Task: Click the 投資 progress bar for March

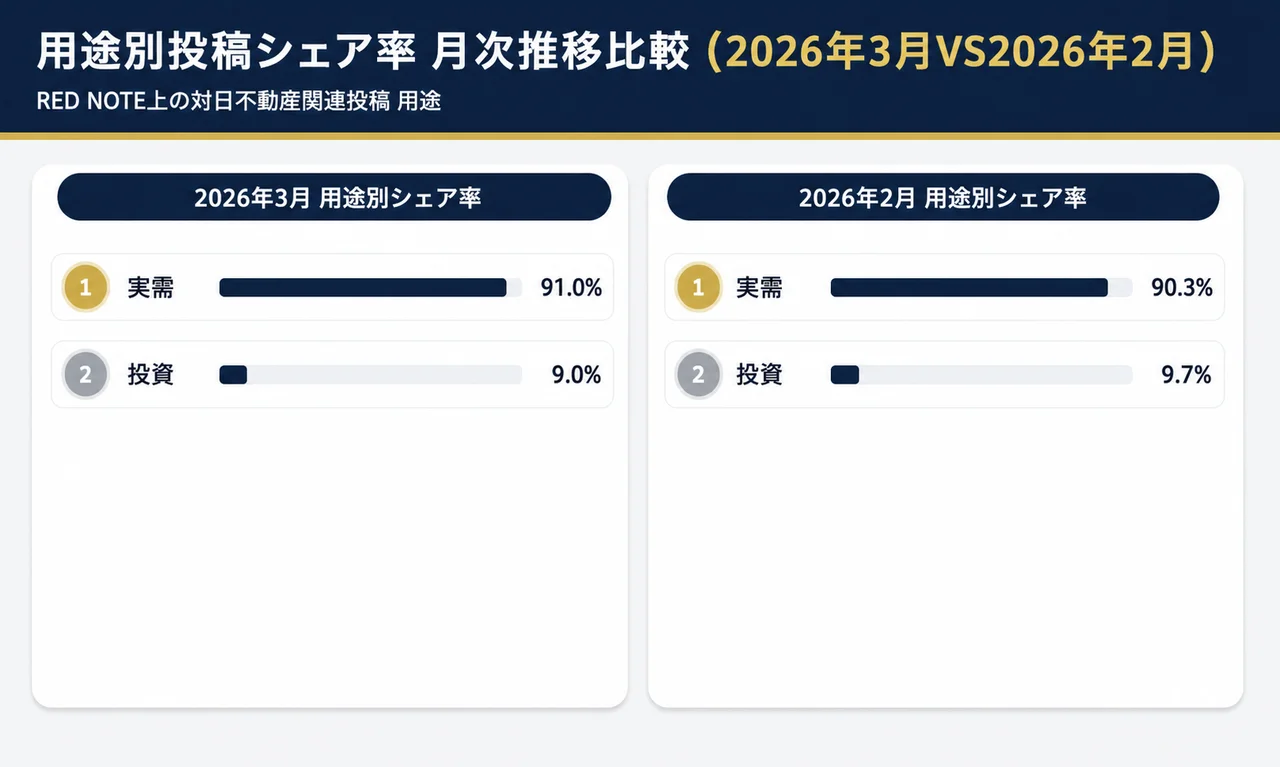Action: 370,375
